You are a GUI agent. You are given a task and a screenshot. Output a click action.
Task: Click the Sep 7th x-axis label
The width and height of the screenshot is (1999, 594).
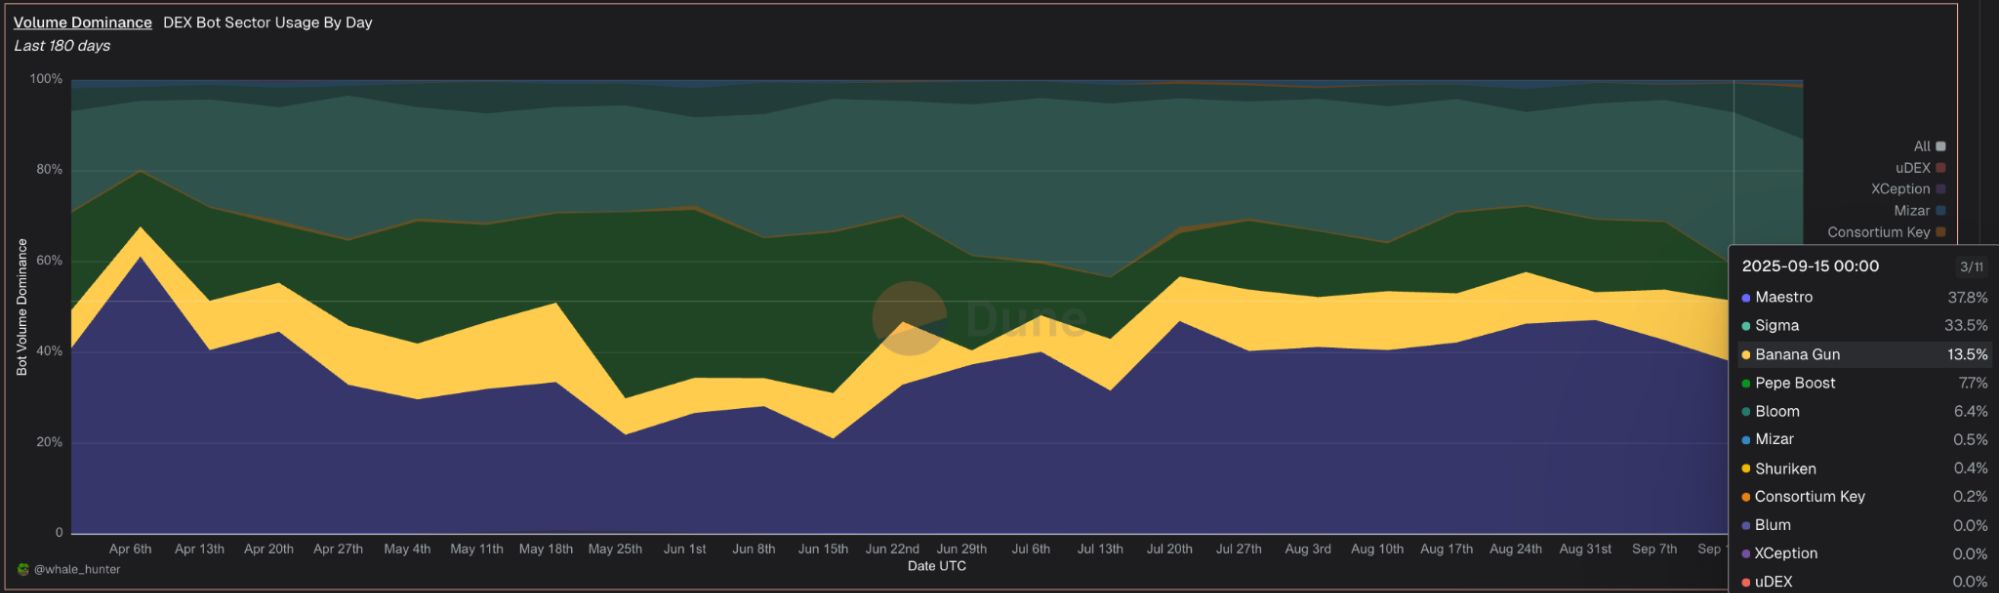(x=1654, y=549)
